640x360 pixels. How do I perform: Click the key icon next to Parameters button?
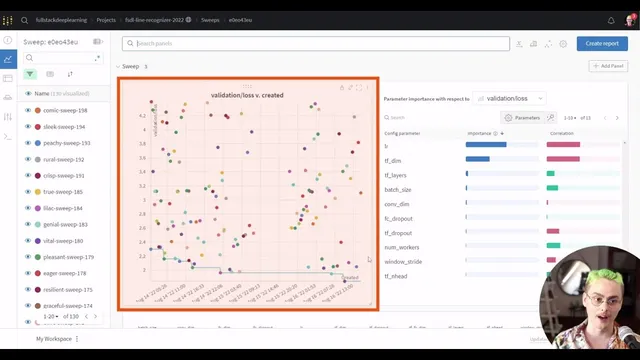click(x=551, y=118)
